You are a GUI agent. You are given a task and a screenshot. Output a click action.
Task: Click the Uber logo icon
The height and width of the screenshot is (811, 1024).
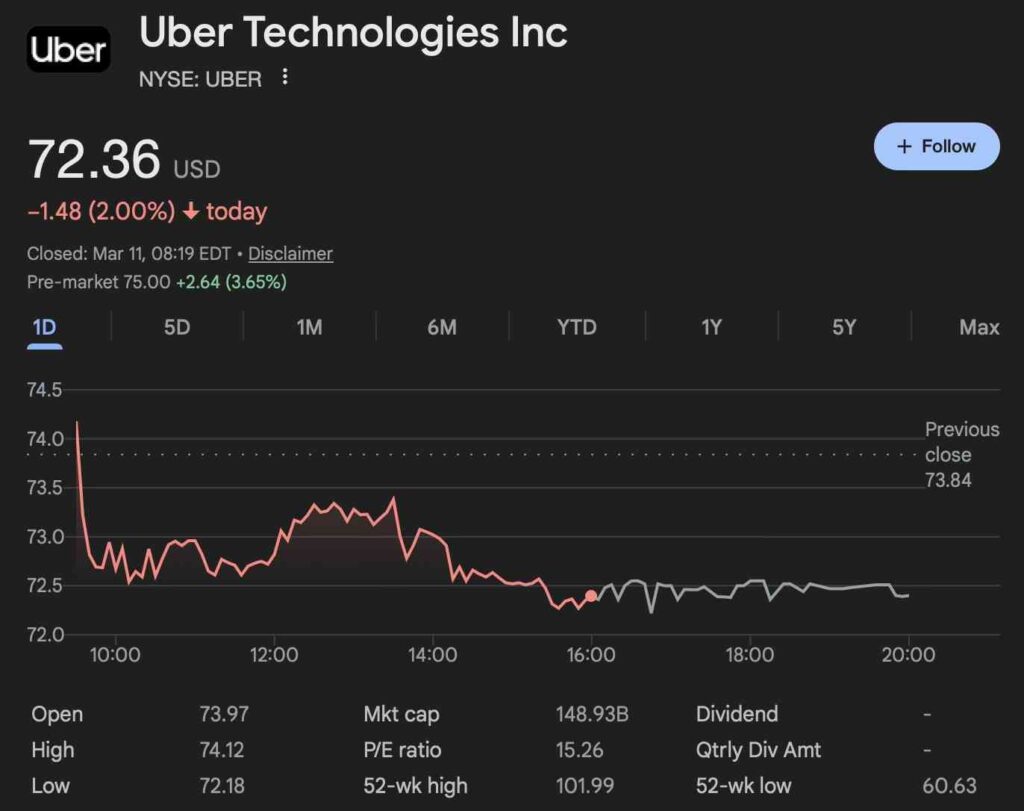click(x=68, y=49)
